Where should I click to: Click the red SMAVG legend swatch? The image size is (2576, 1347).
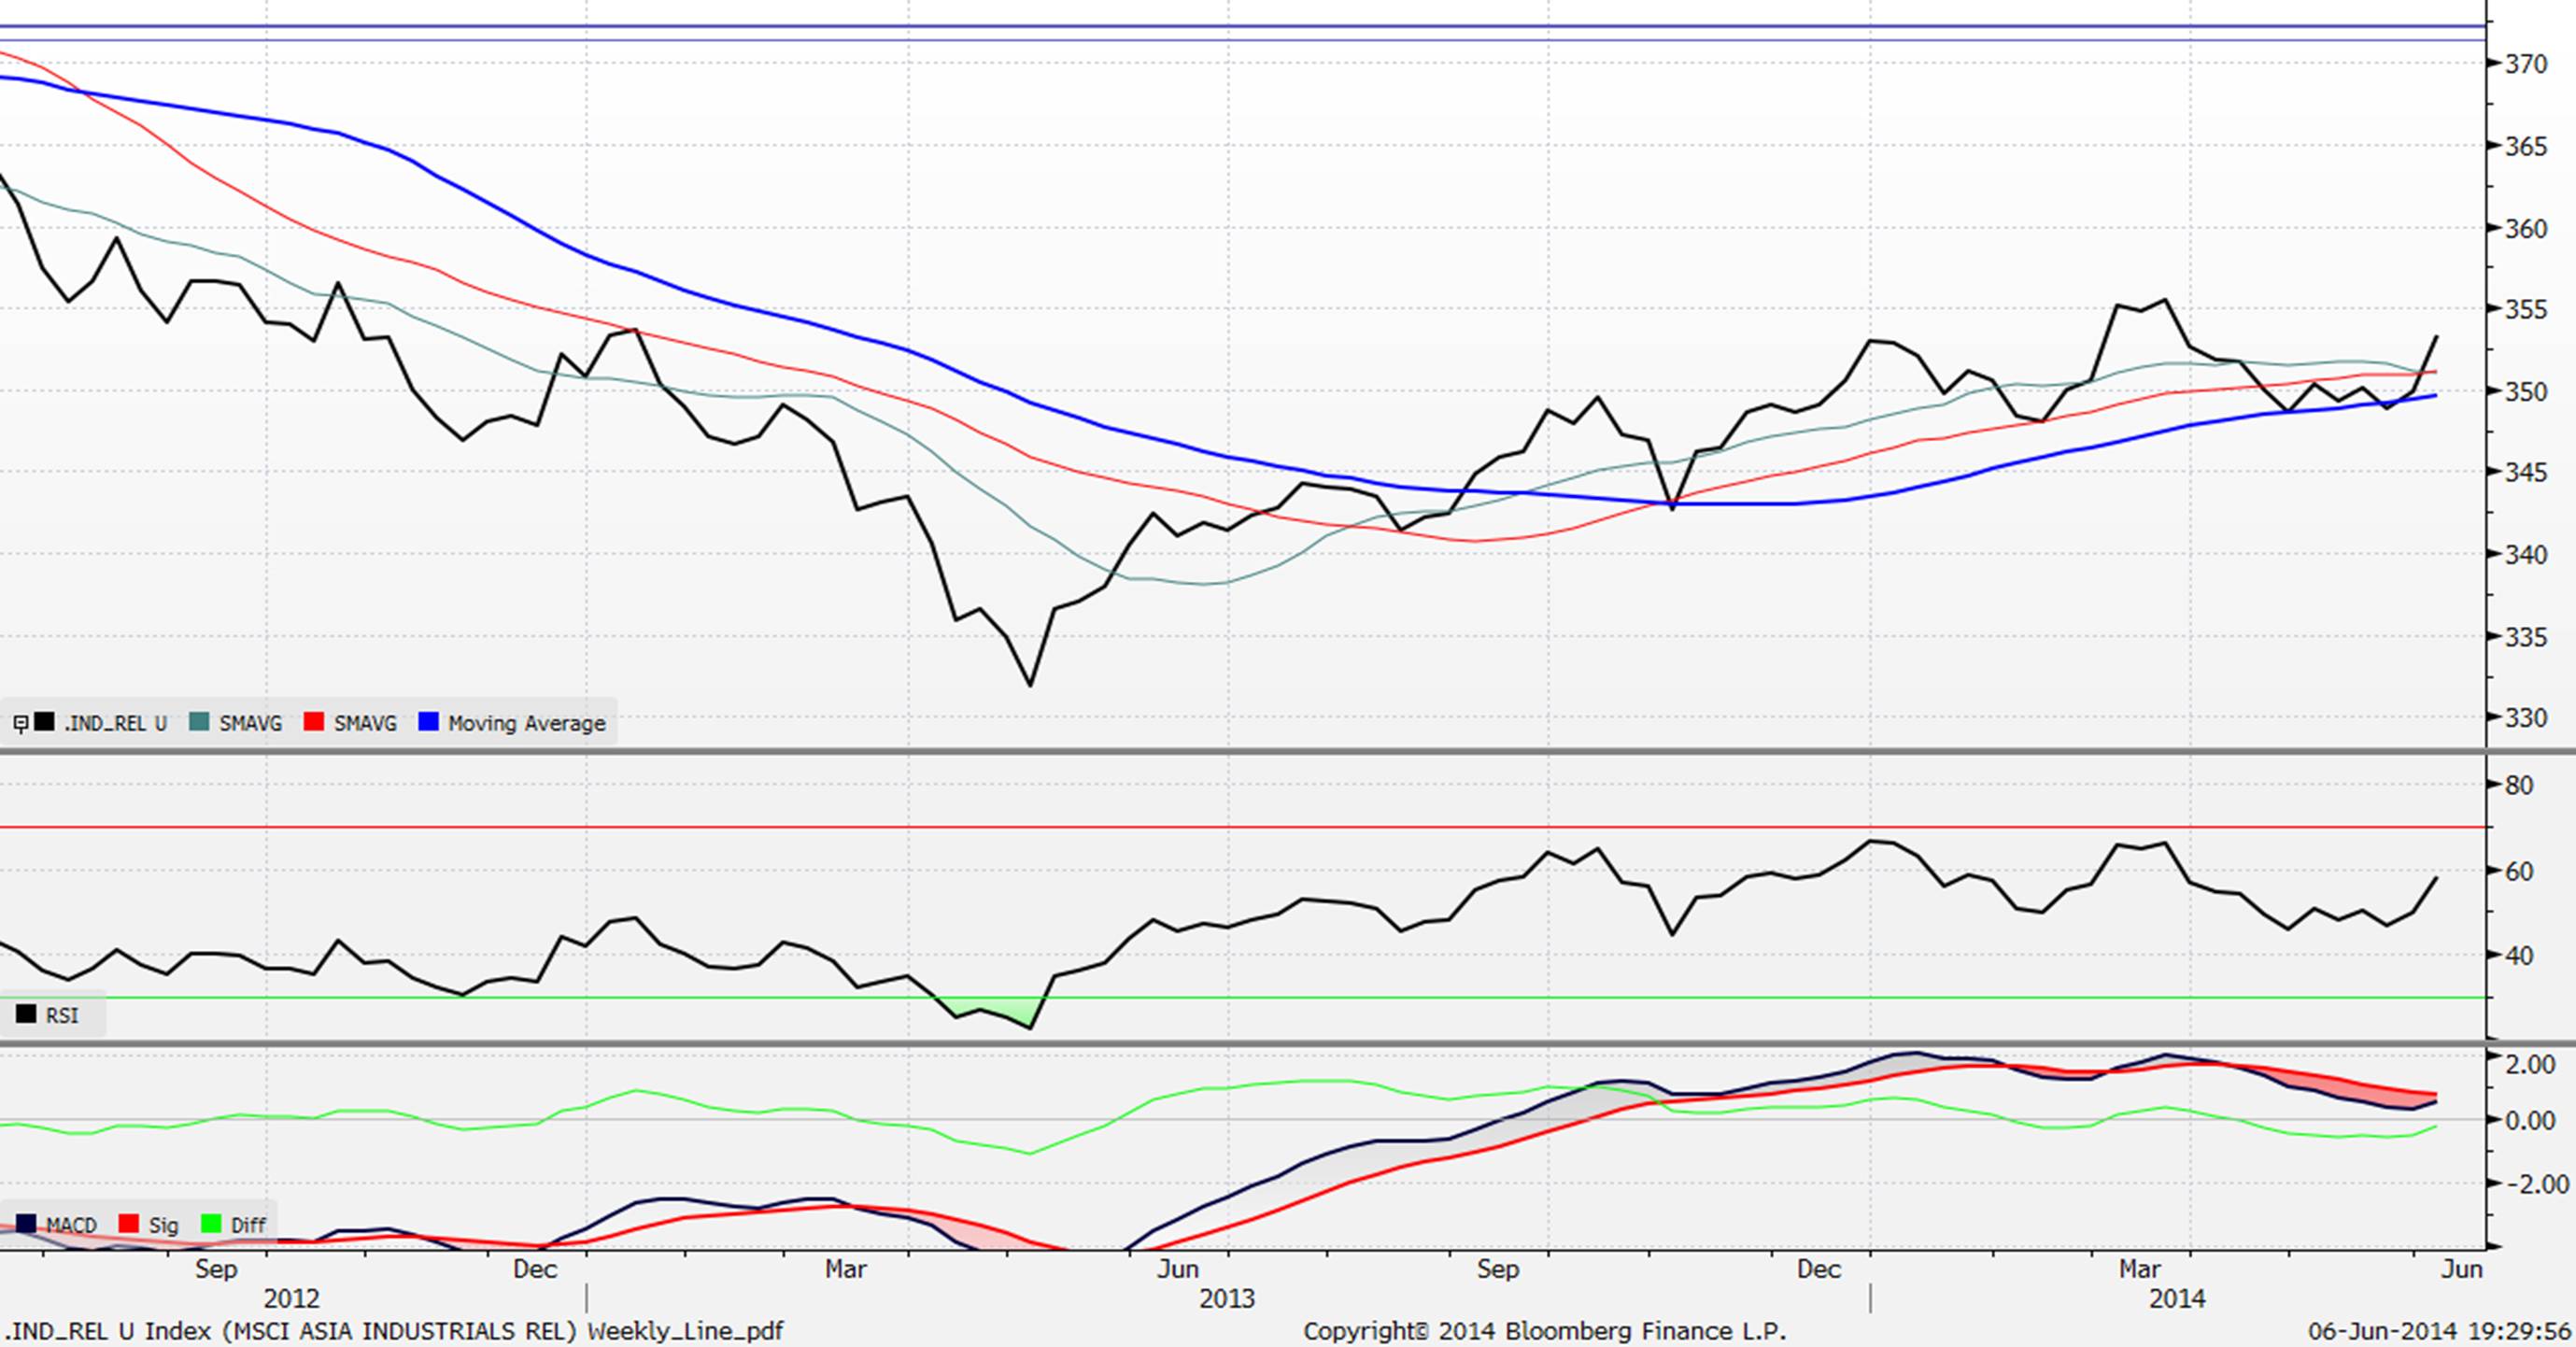pos(314,722)
